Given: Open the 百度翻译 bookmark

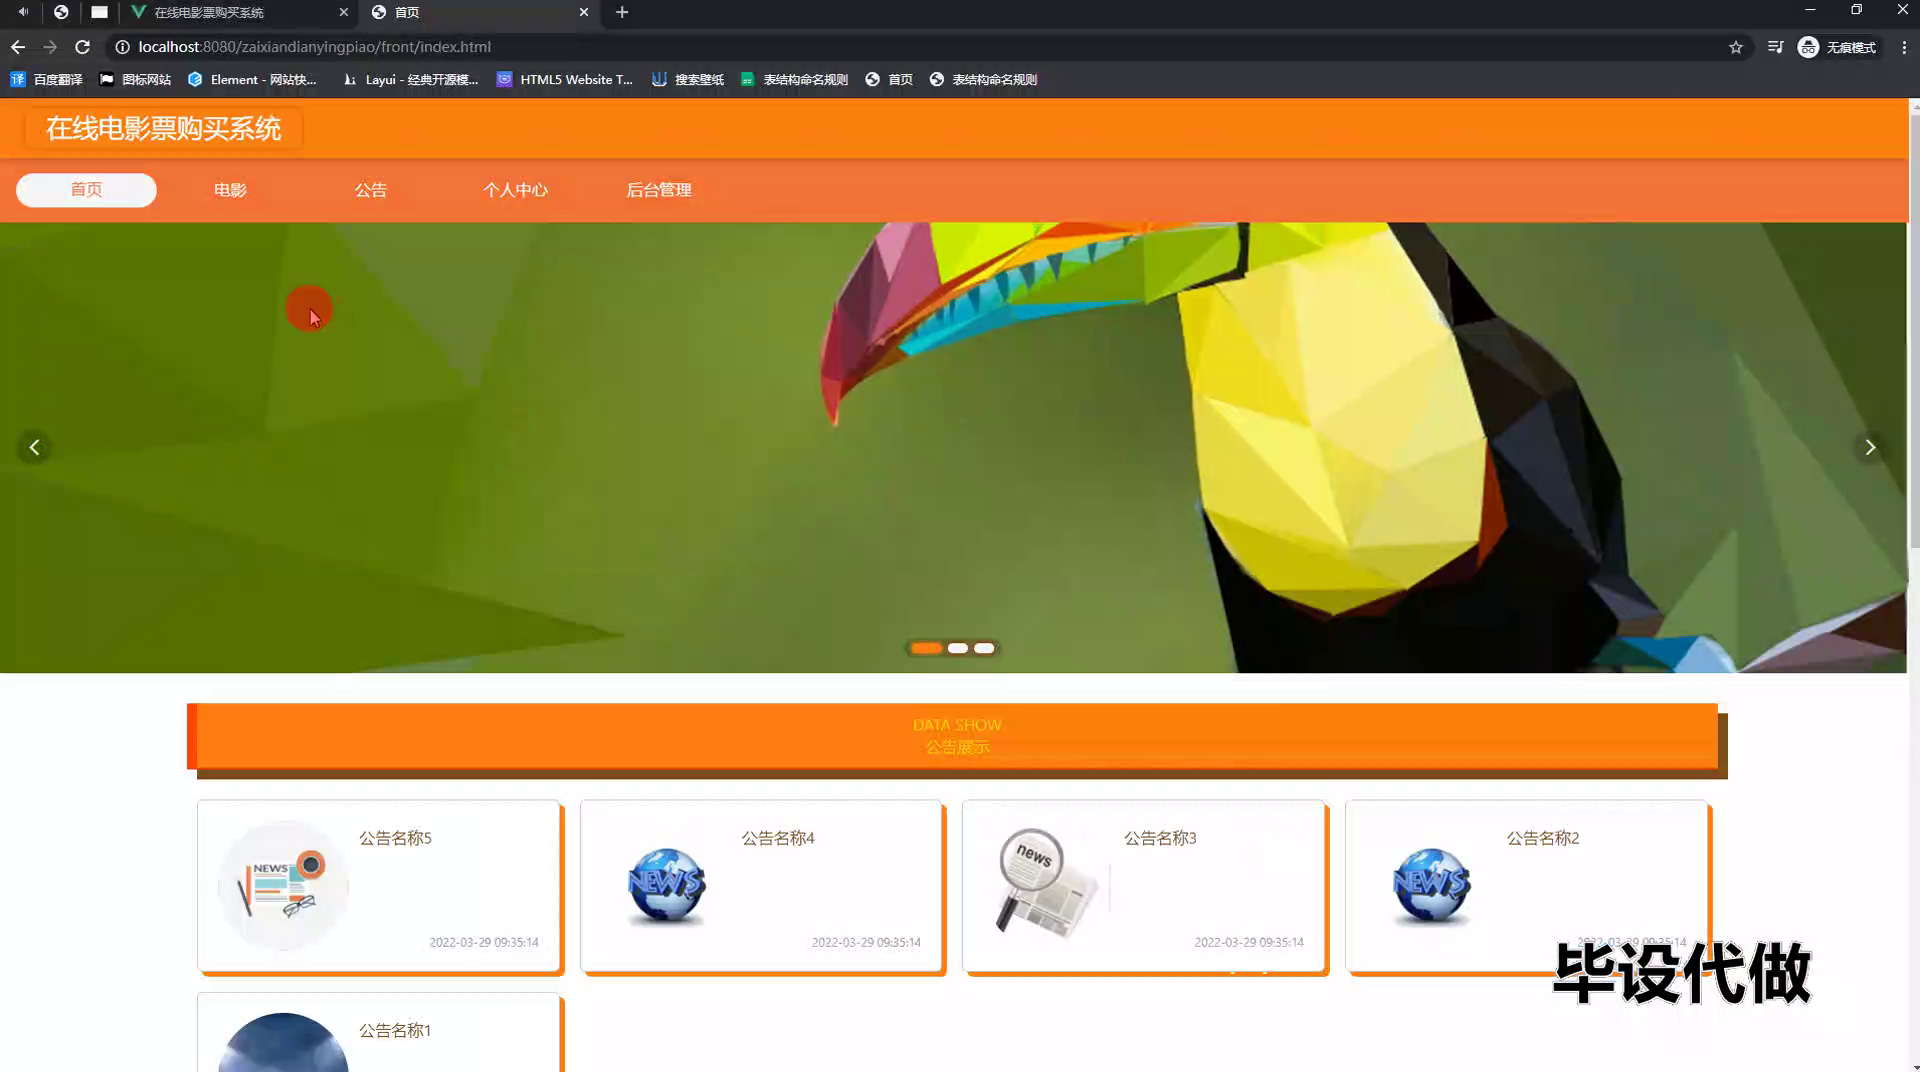Looking at the screenshot, I should click(x=46, y=79).
